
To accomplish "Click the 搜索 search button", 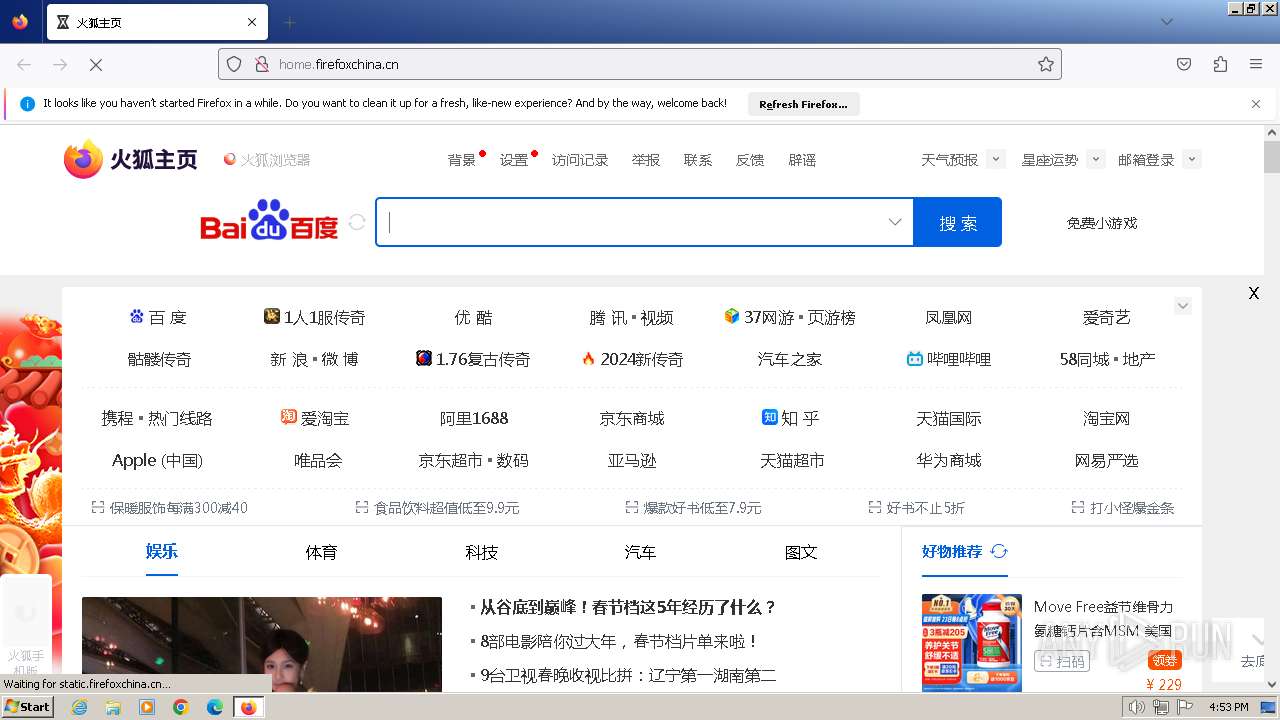I will point(957,222).
